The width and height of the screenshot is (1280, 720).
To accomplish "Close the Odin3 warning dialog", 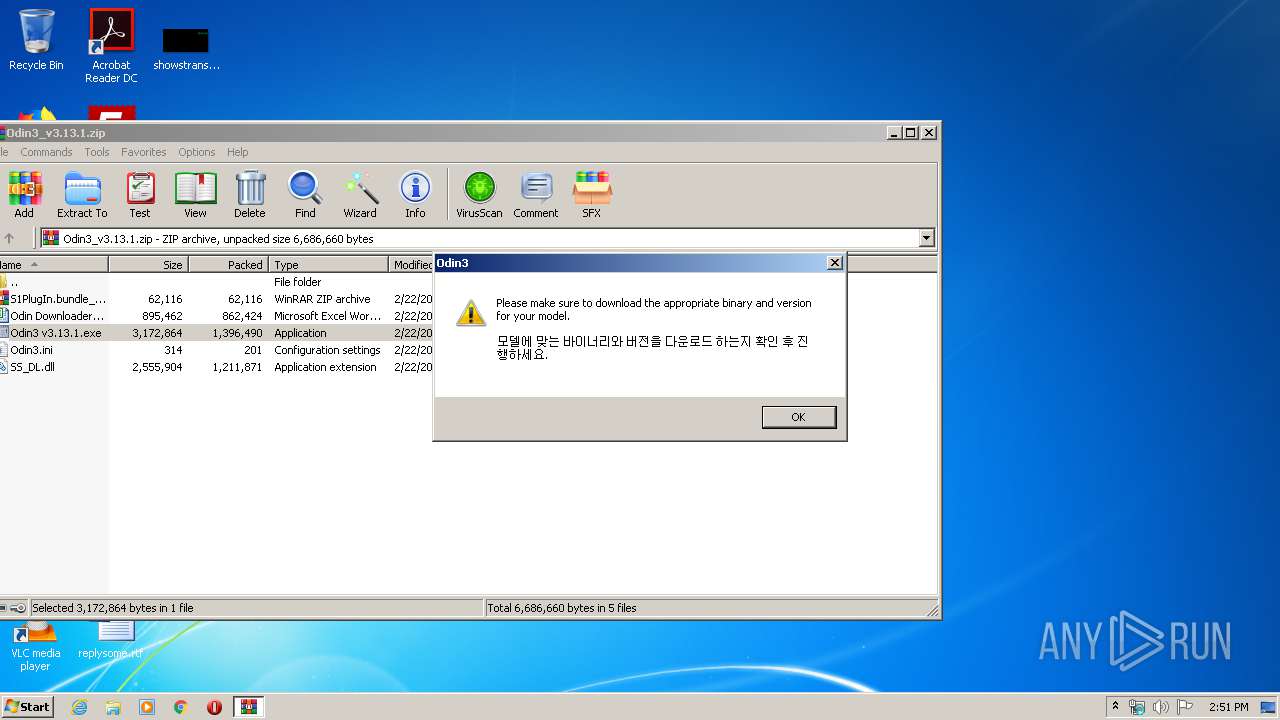I will (835, 263).
